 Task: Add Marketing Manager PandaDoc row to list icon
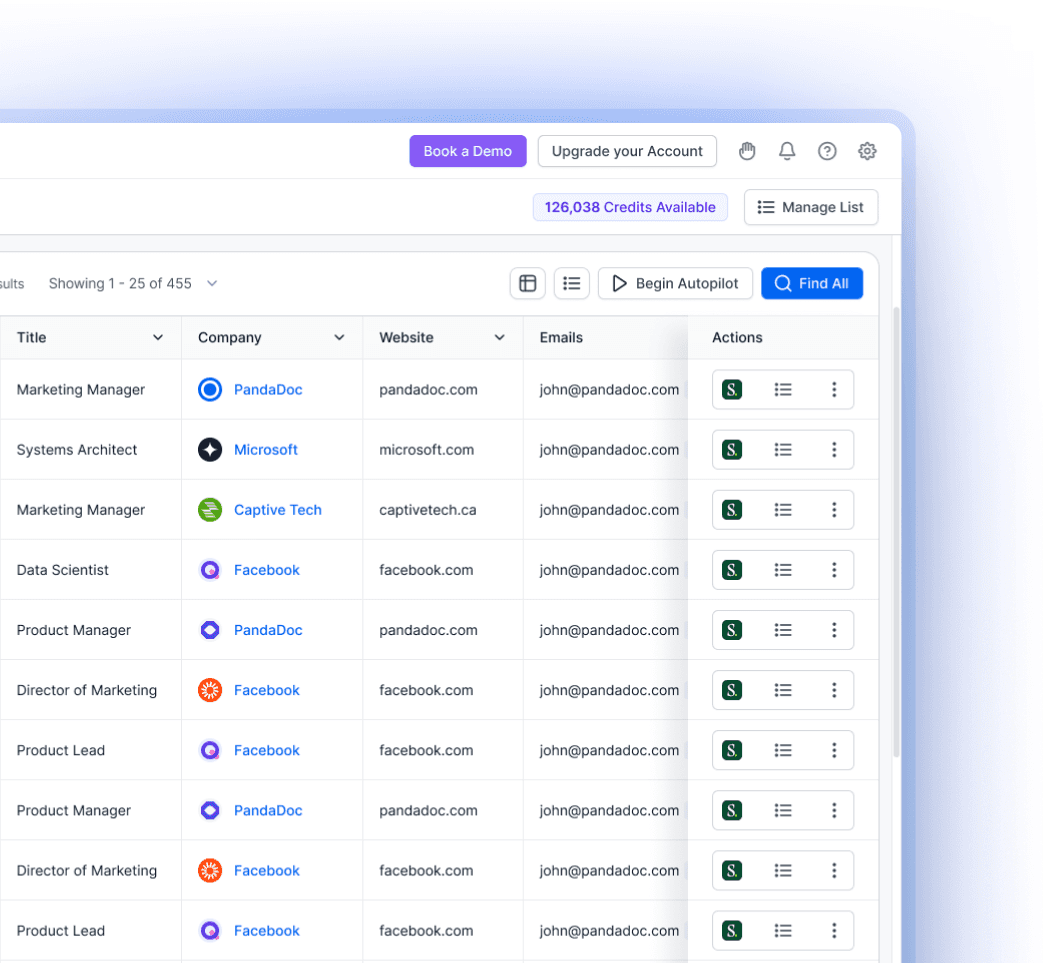(x=783, y=390)
